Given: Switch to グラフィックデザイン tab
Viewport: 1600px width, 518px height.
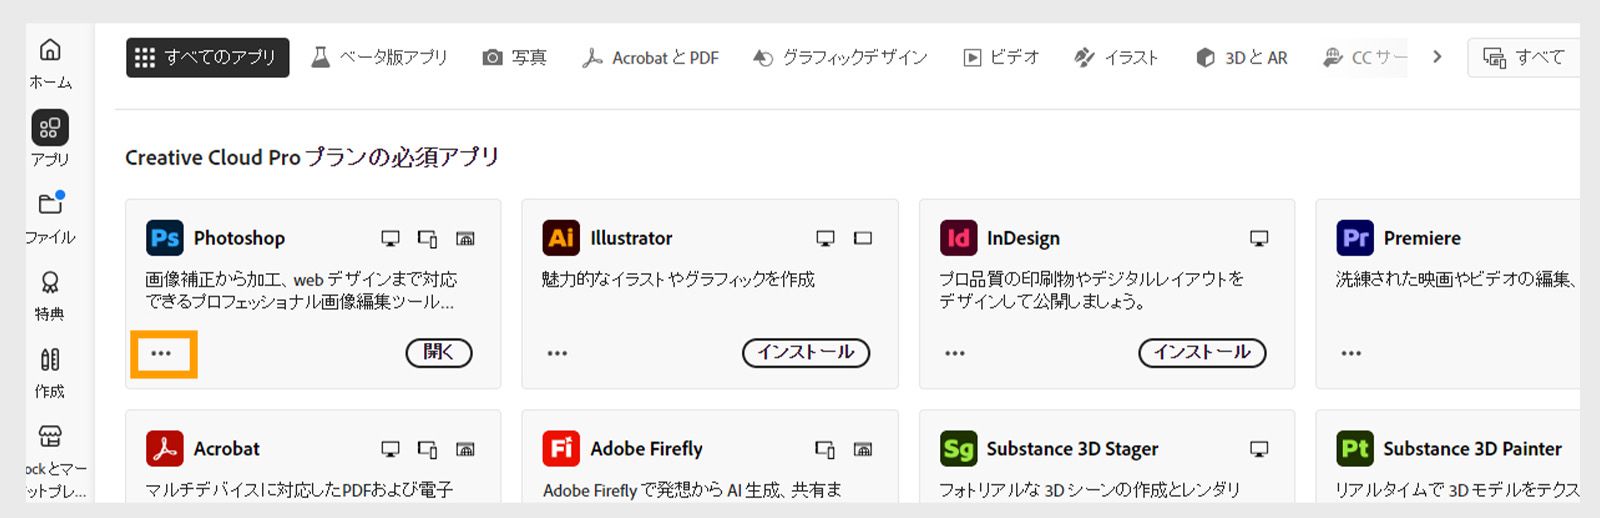Looking at the screenshot, I should (x=840, y=58).
